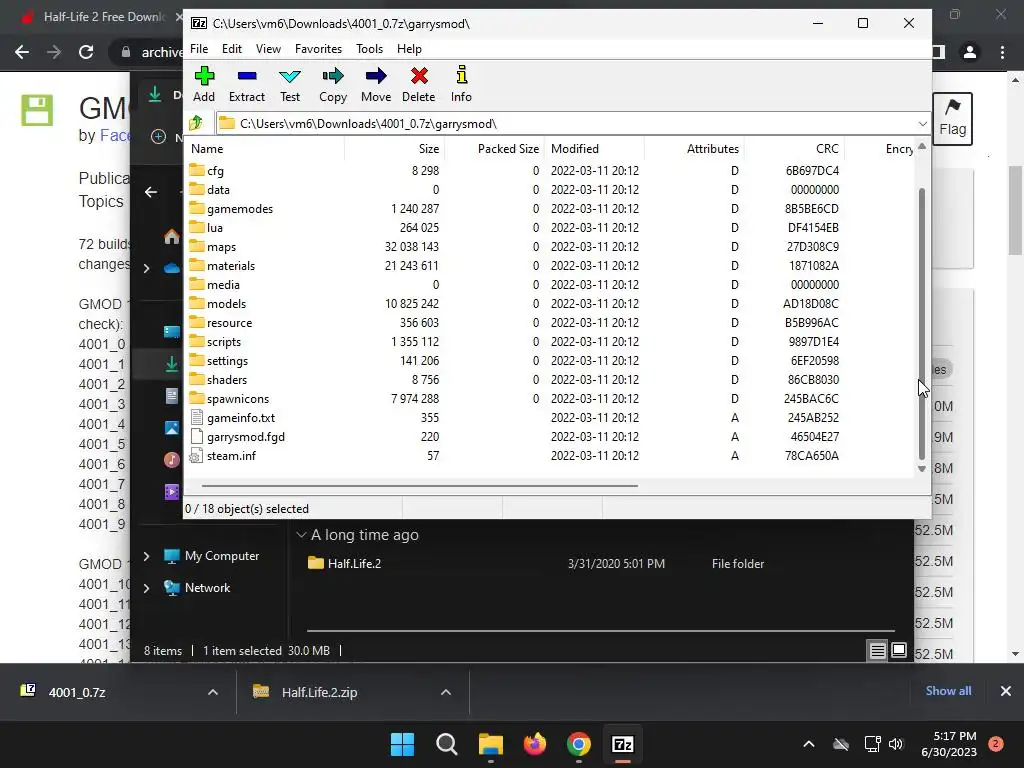Sort by the Size column header
1024x768 pixels.
click(x=394, y=149)
